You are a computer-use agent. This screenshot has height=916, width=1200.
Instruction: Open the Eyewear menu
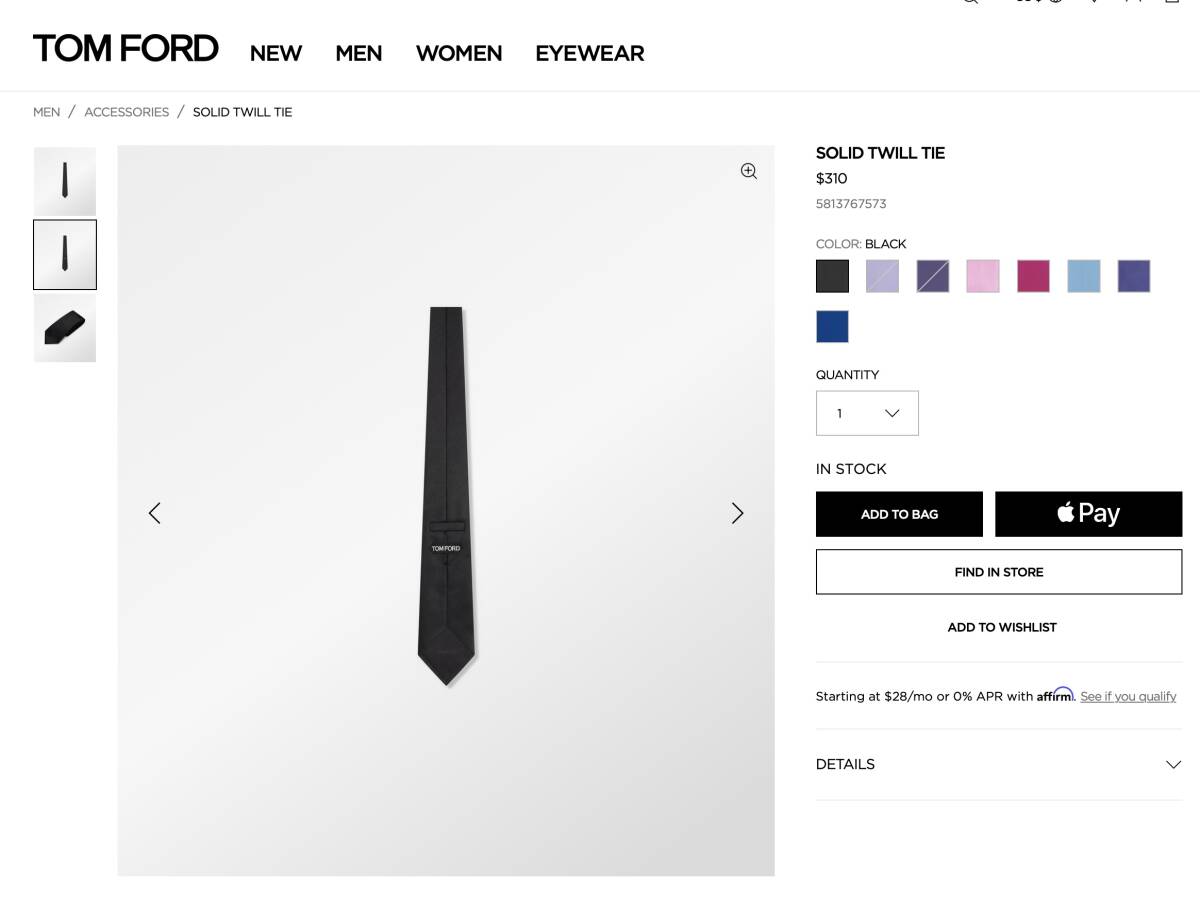(x=589, y=53)
